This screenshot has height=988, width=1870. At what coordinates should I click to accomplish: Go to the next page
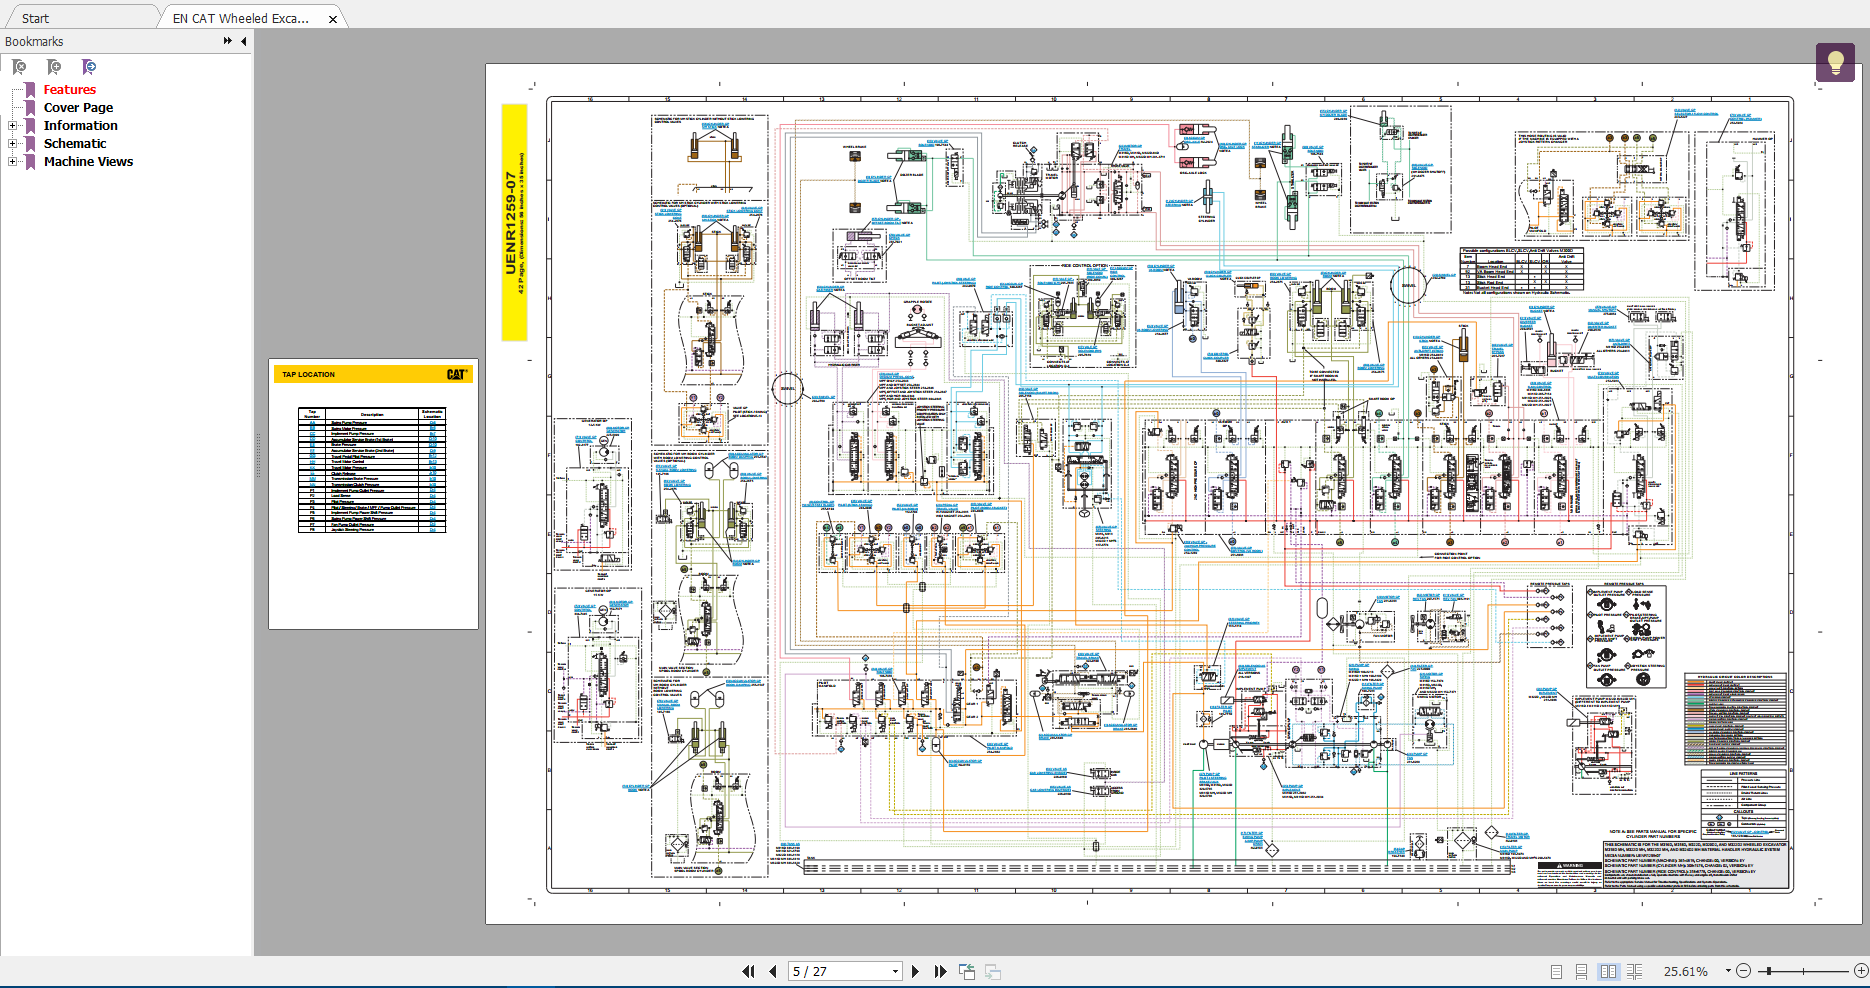coord(915,971)
